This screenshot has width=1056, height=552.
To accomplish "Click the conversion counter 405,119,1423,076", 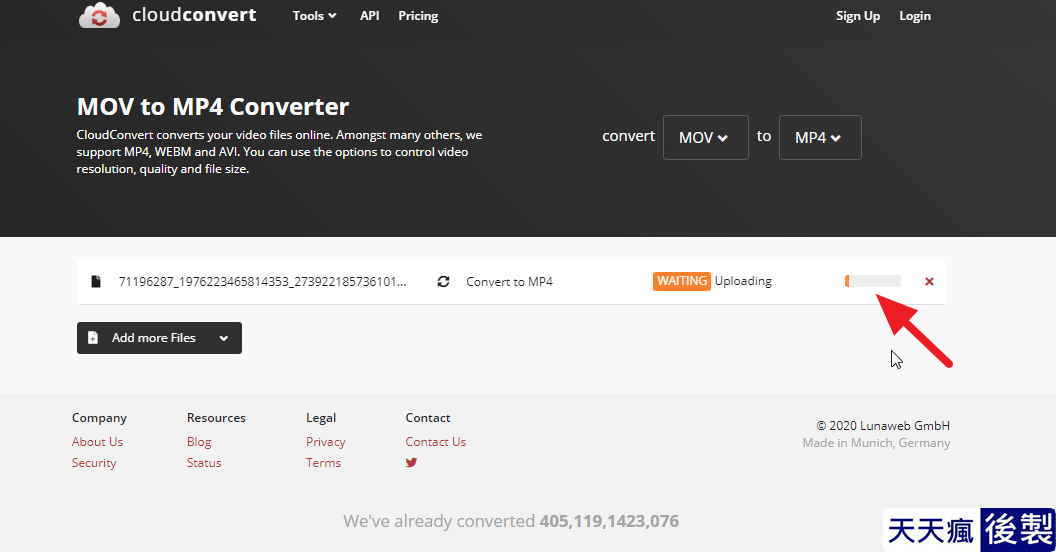I will (x=609, y=521).
